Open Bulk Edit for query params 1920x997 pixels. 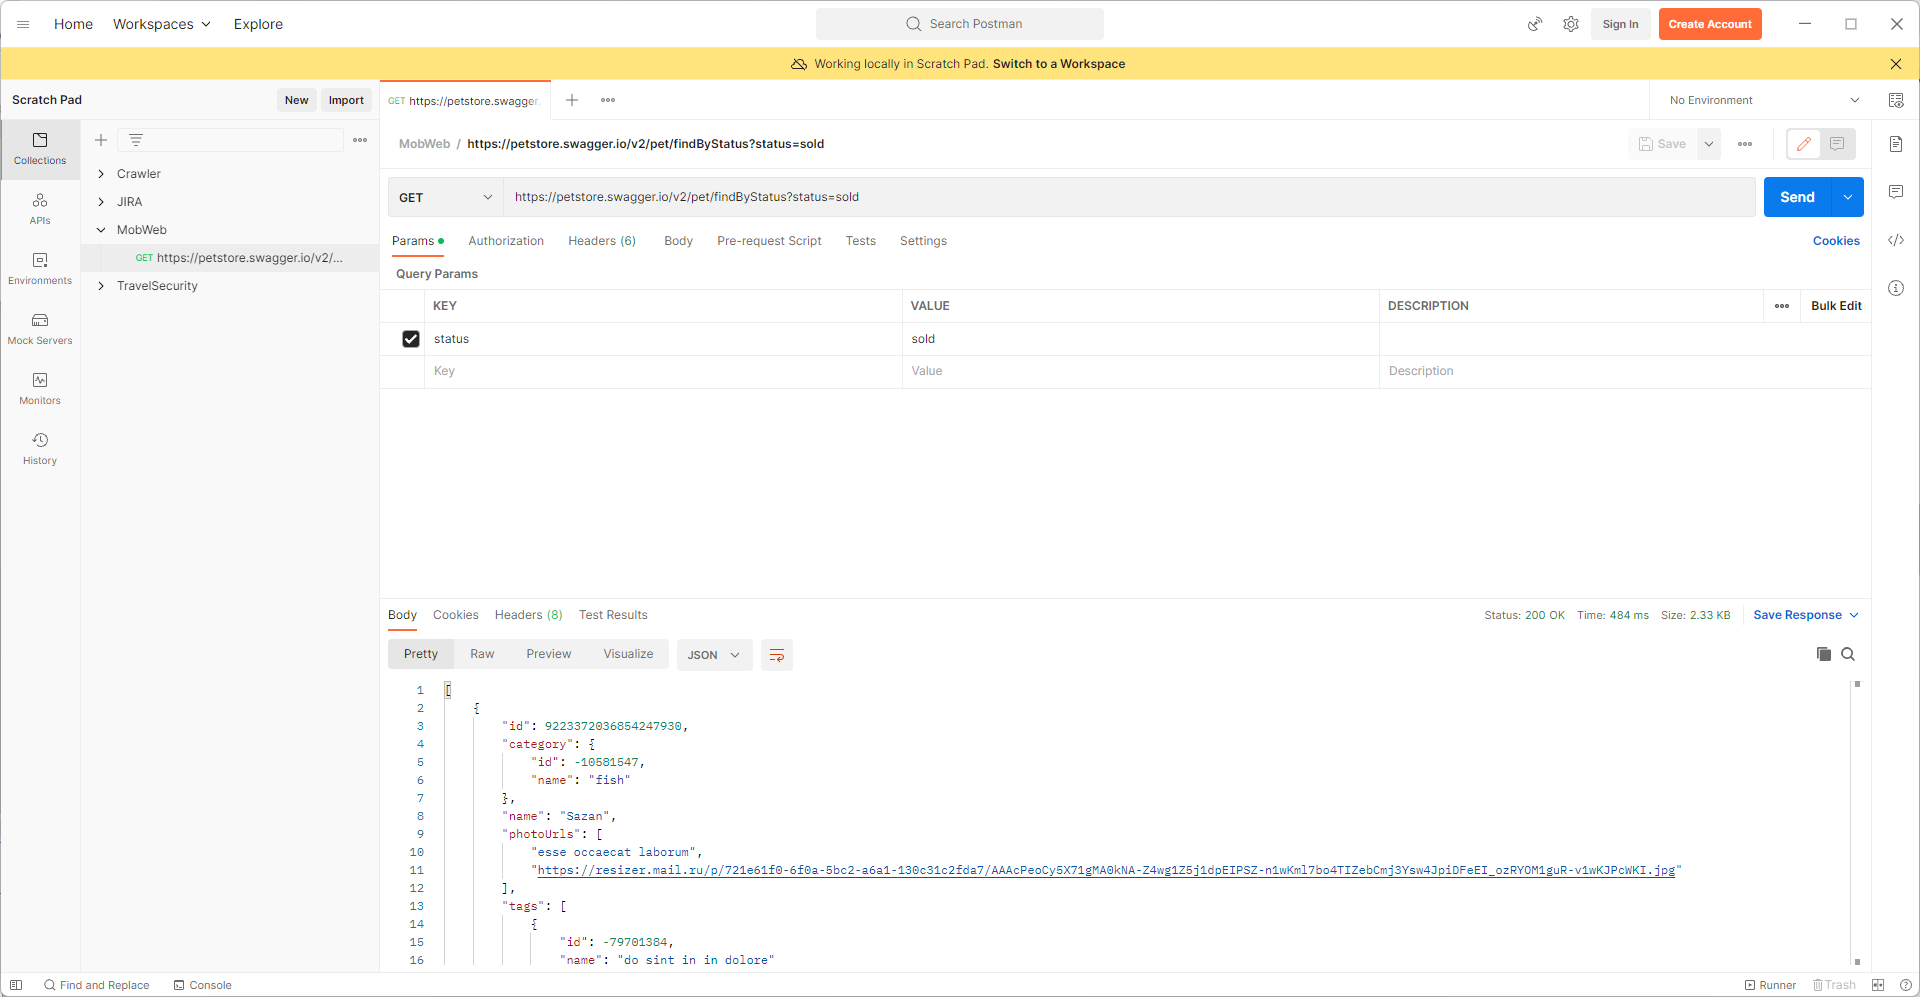tap(1836, 306)
